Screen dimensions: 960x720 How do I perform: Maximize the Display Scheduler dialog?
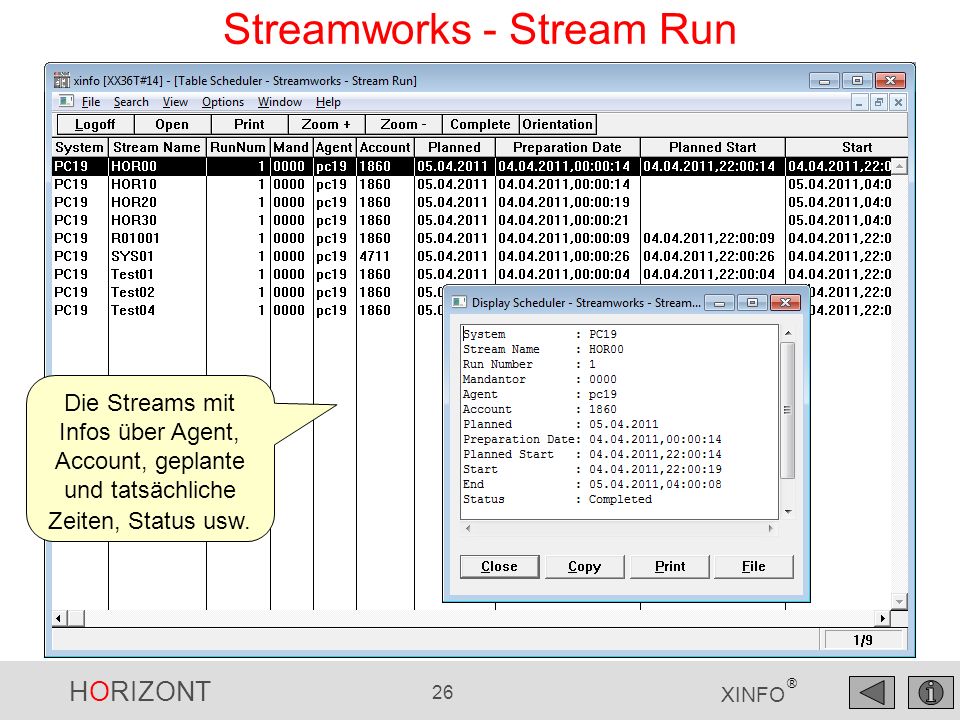pyautogui.click(x=752, y=302)
